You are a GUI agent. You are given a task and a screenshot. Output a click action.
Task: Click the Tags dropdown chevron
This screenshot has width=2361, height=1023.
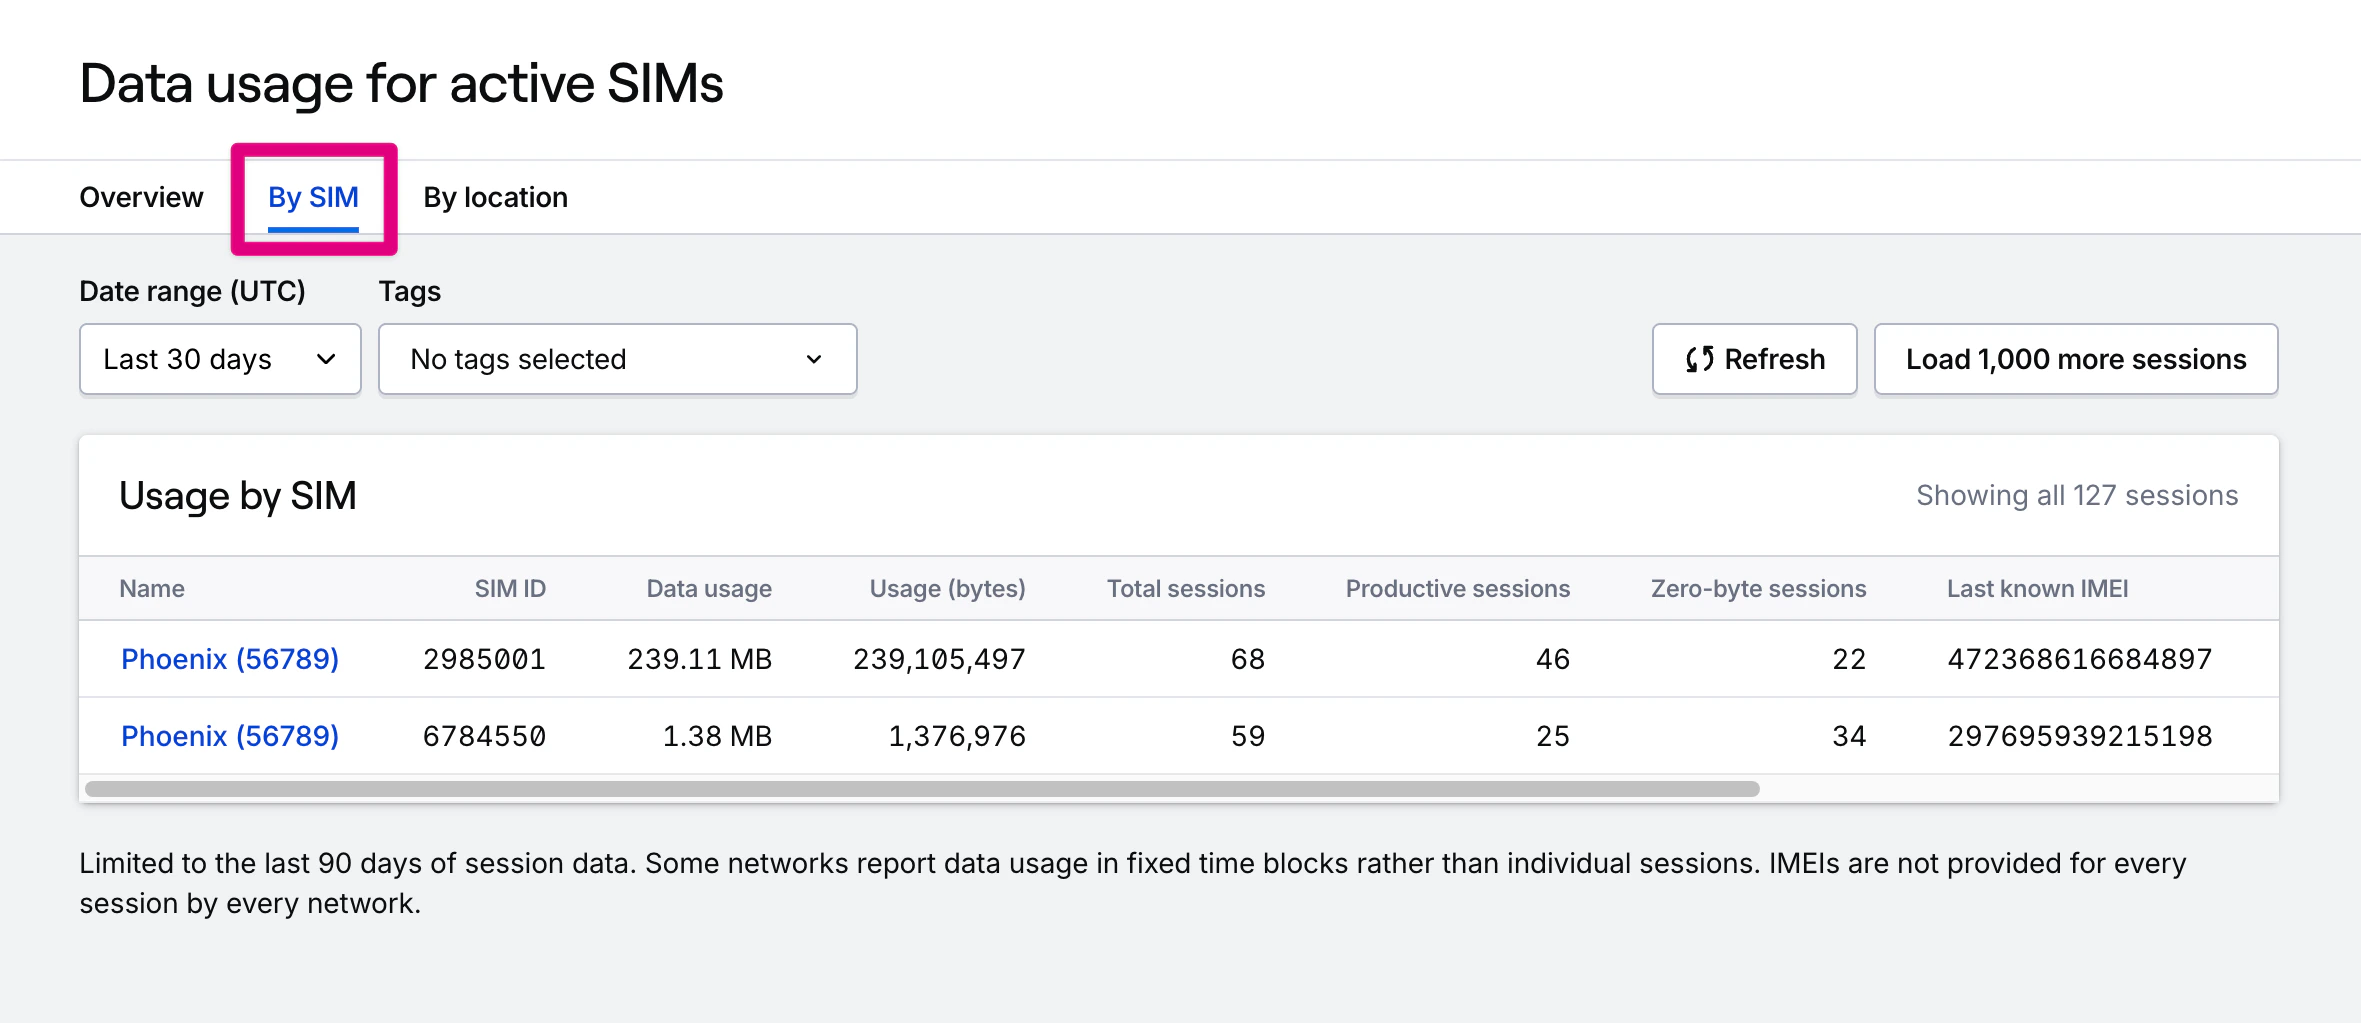814,359
